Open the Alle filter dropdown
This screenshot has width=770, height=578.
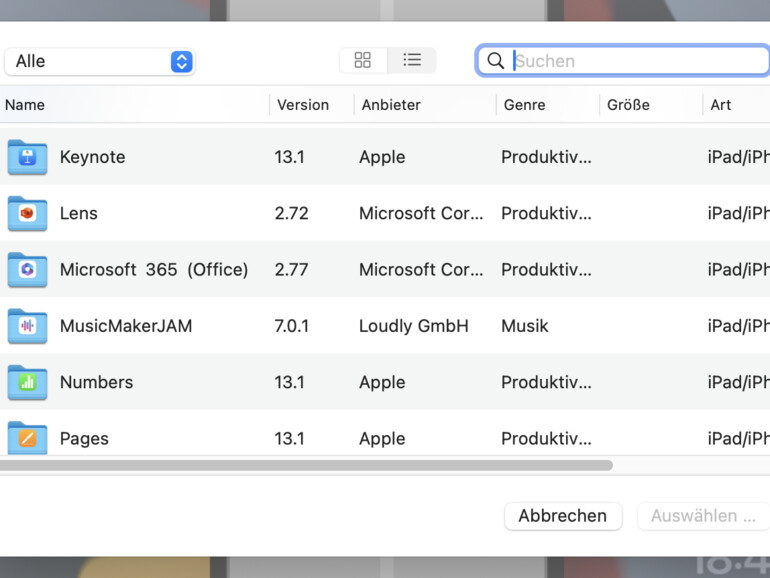[x=99, y=61]
